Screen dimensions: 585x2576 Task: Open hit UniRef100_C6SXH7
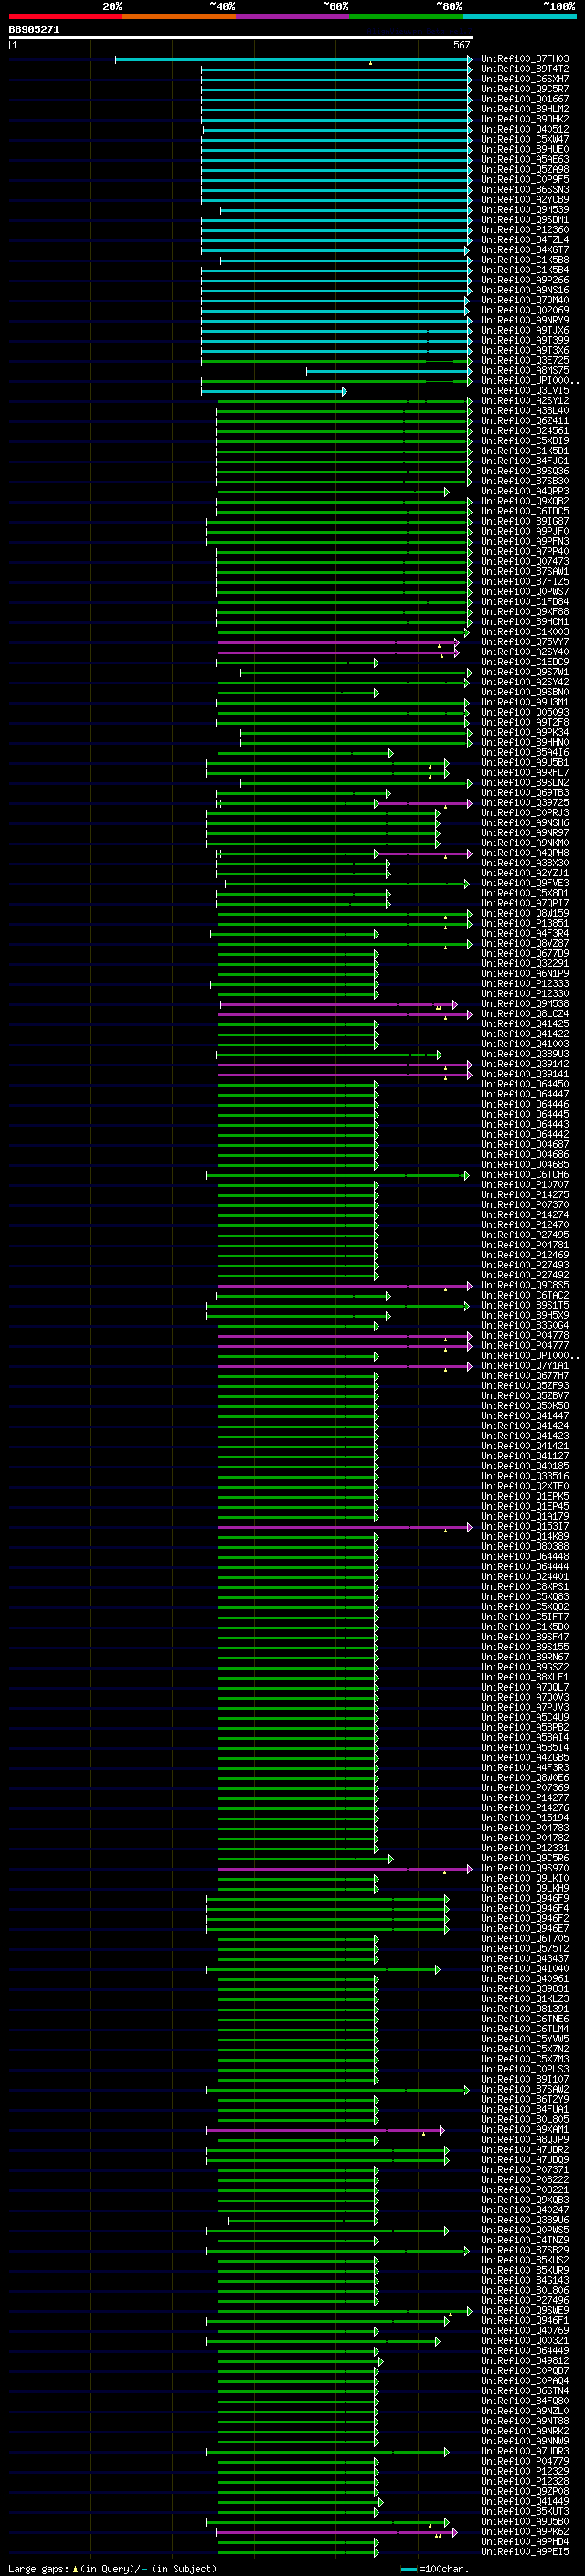coord(525,79)
